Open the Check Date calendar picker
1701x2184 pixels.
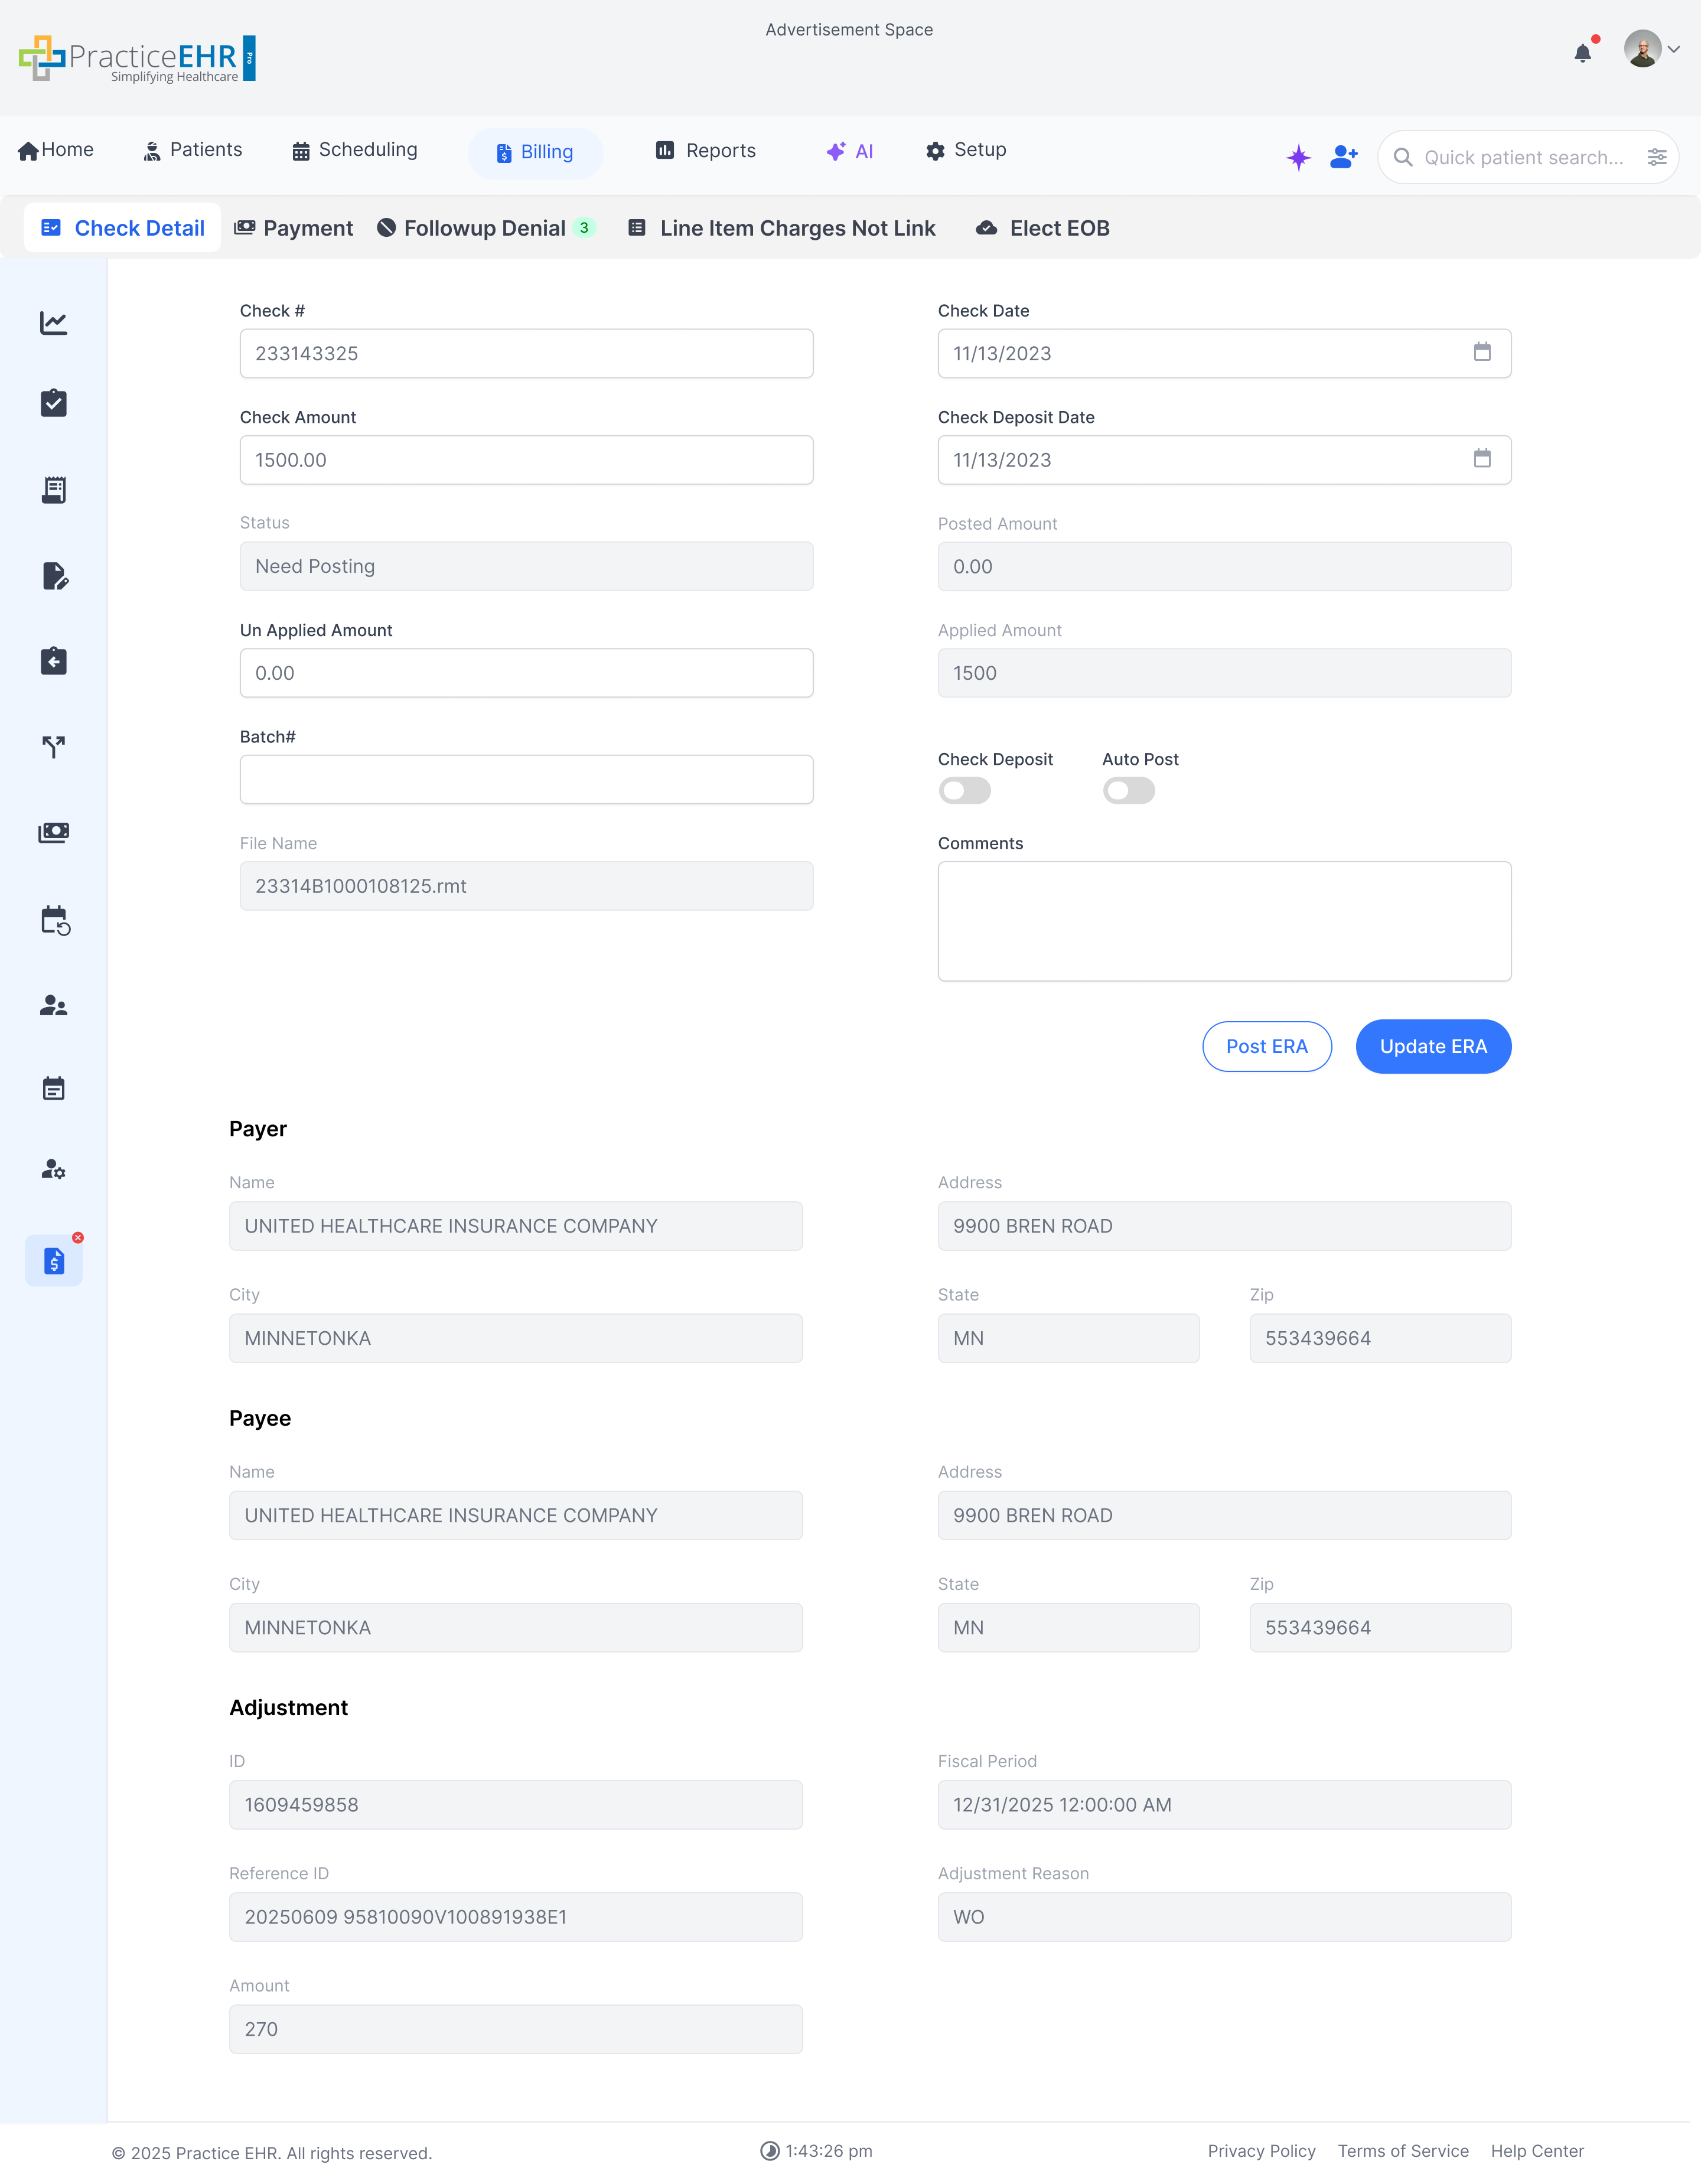click(x=1484, y=353)
